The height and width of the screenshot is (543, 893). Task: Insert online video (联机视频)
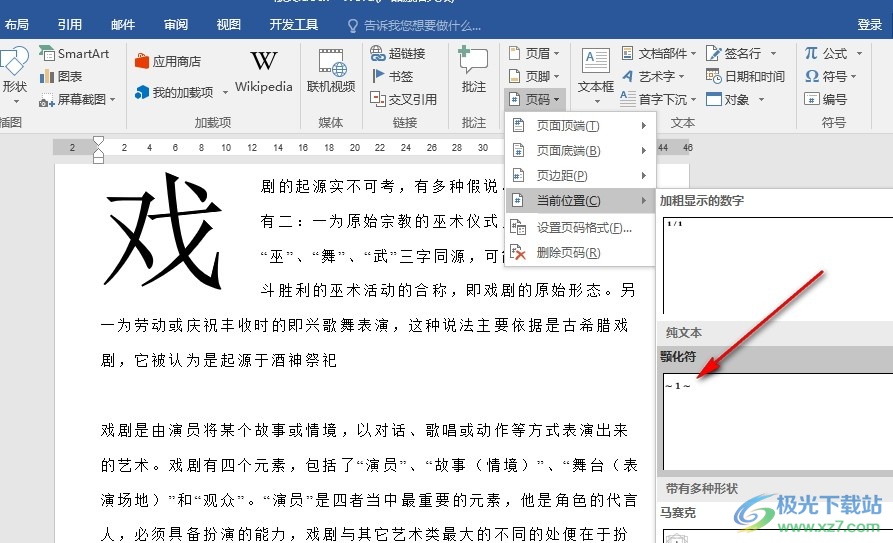click(331, 71)
